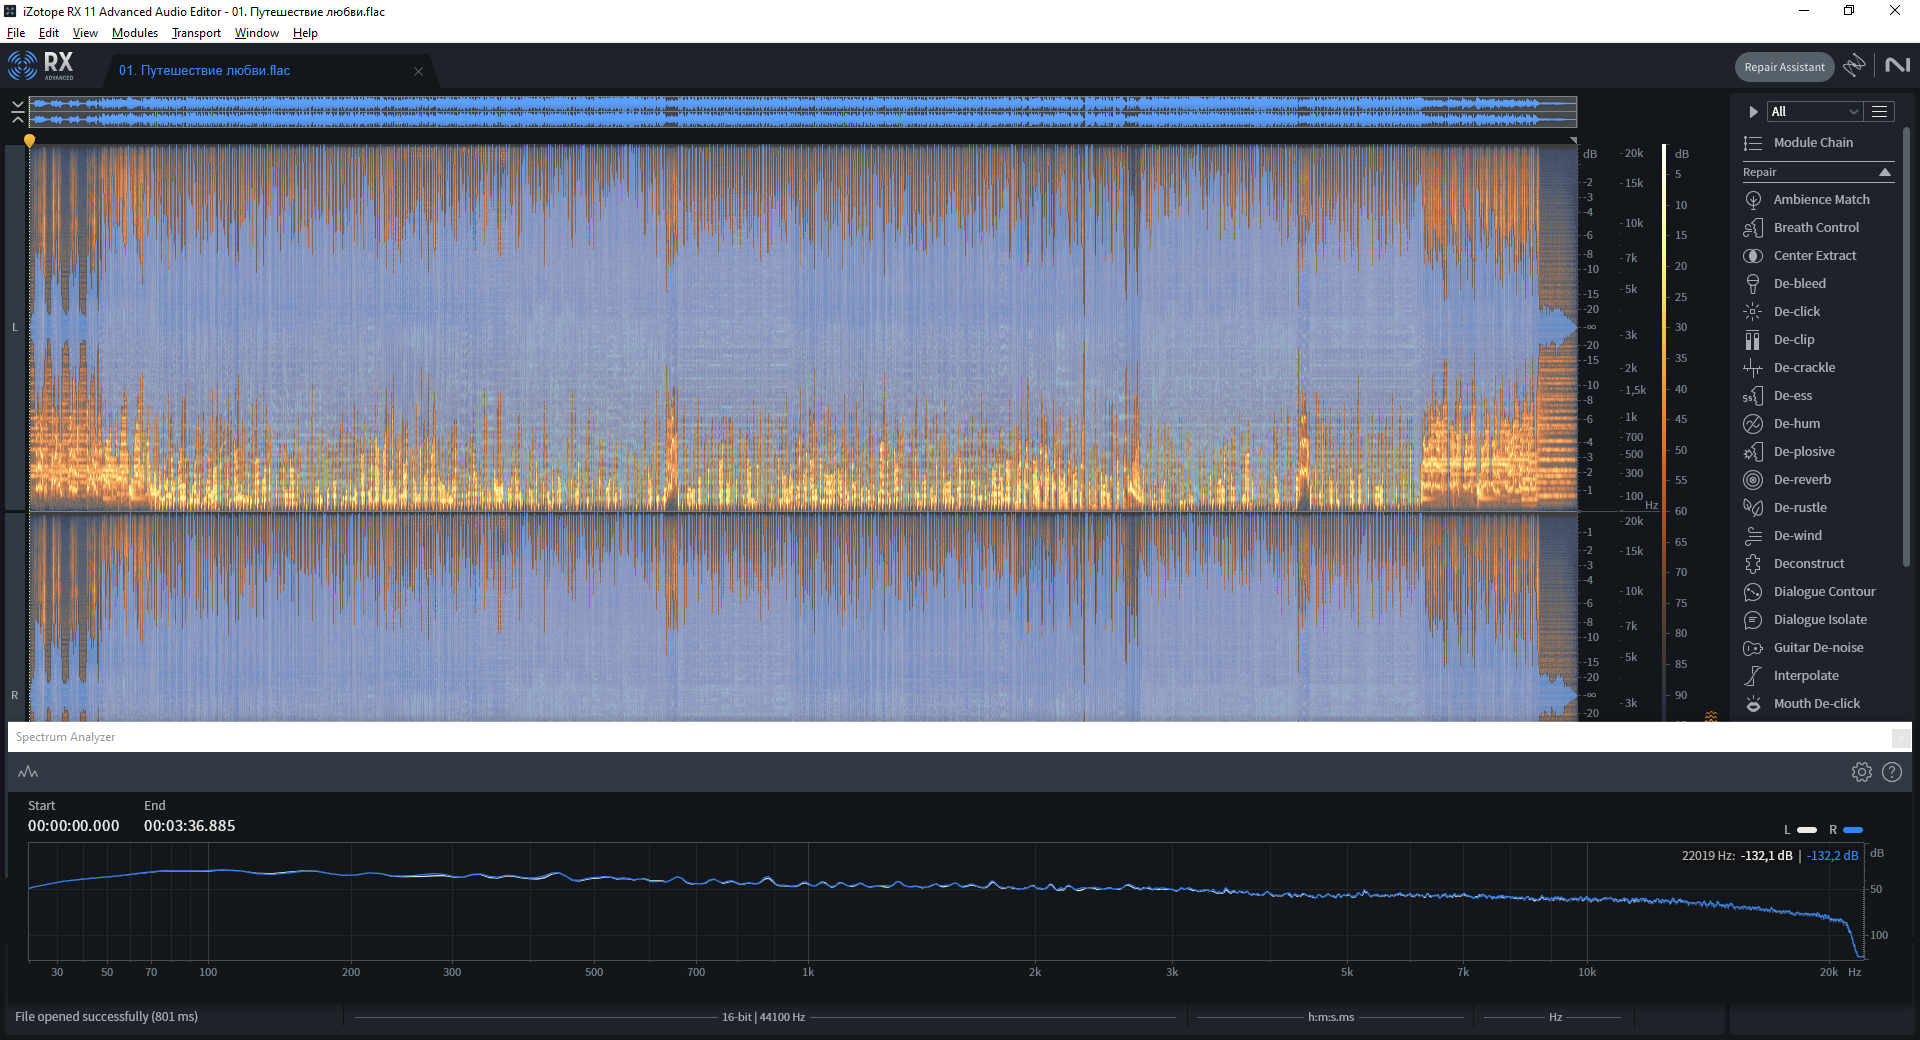The width and height of the screenshot is (1920, 1040).
Task: Toggle the right channel R selector
Action: click(x=15, y=695)
